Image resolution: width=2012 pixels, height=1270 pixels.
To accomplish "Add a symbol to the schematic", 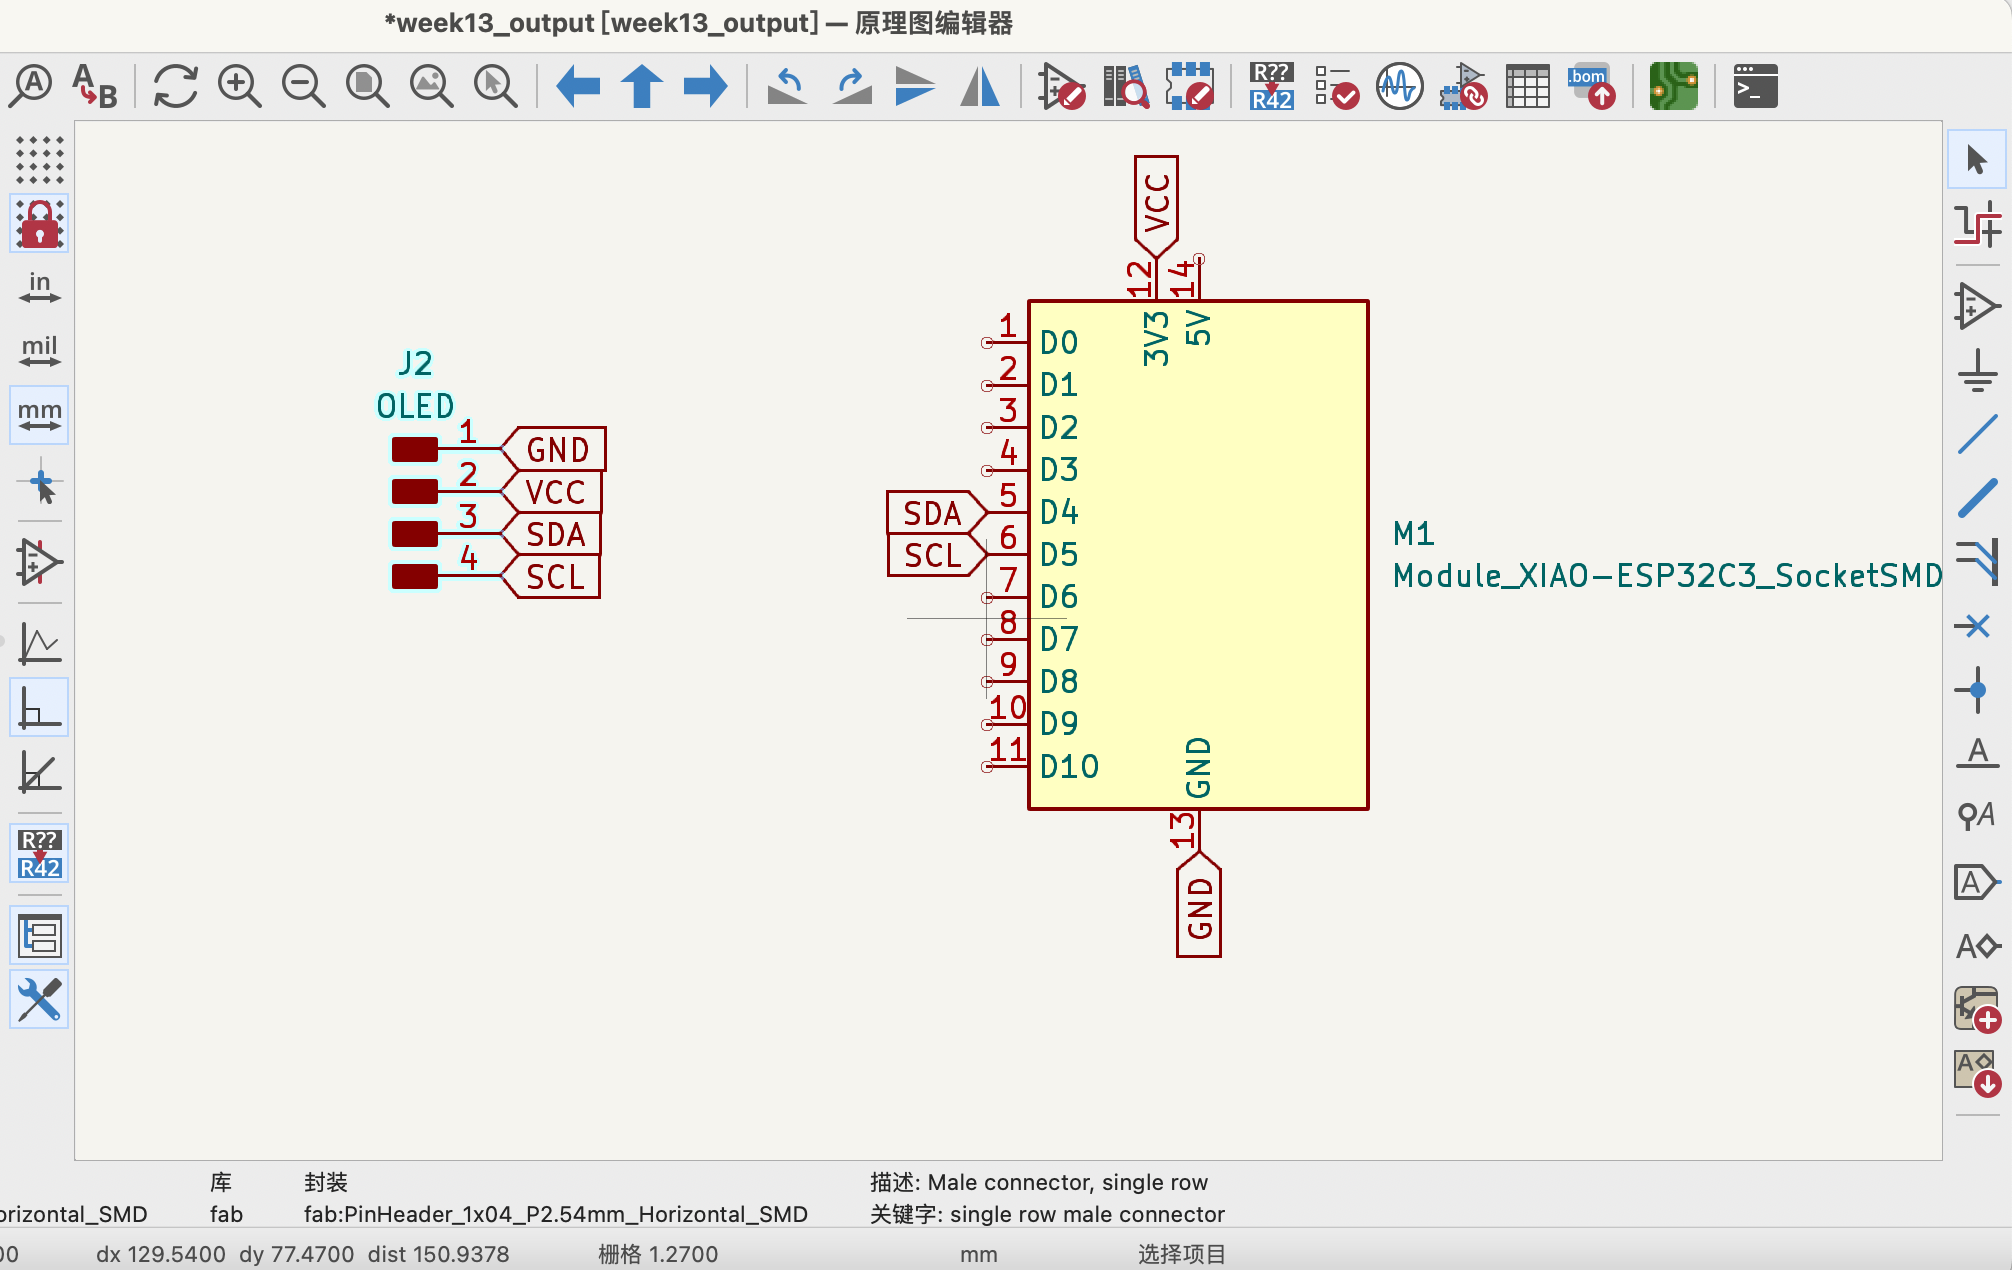I will click(1977, 306).
